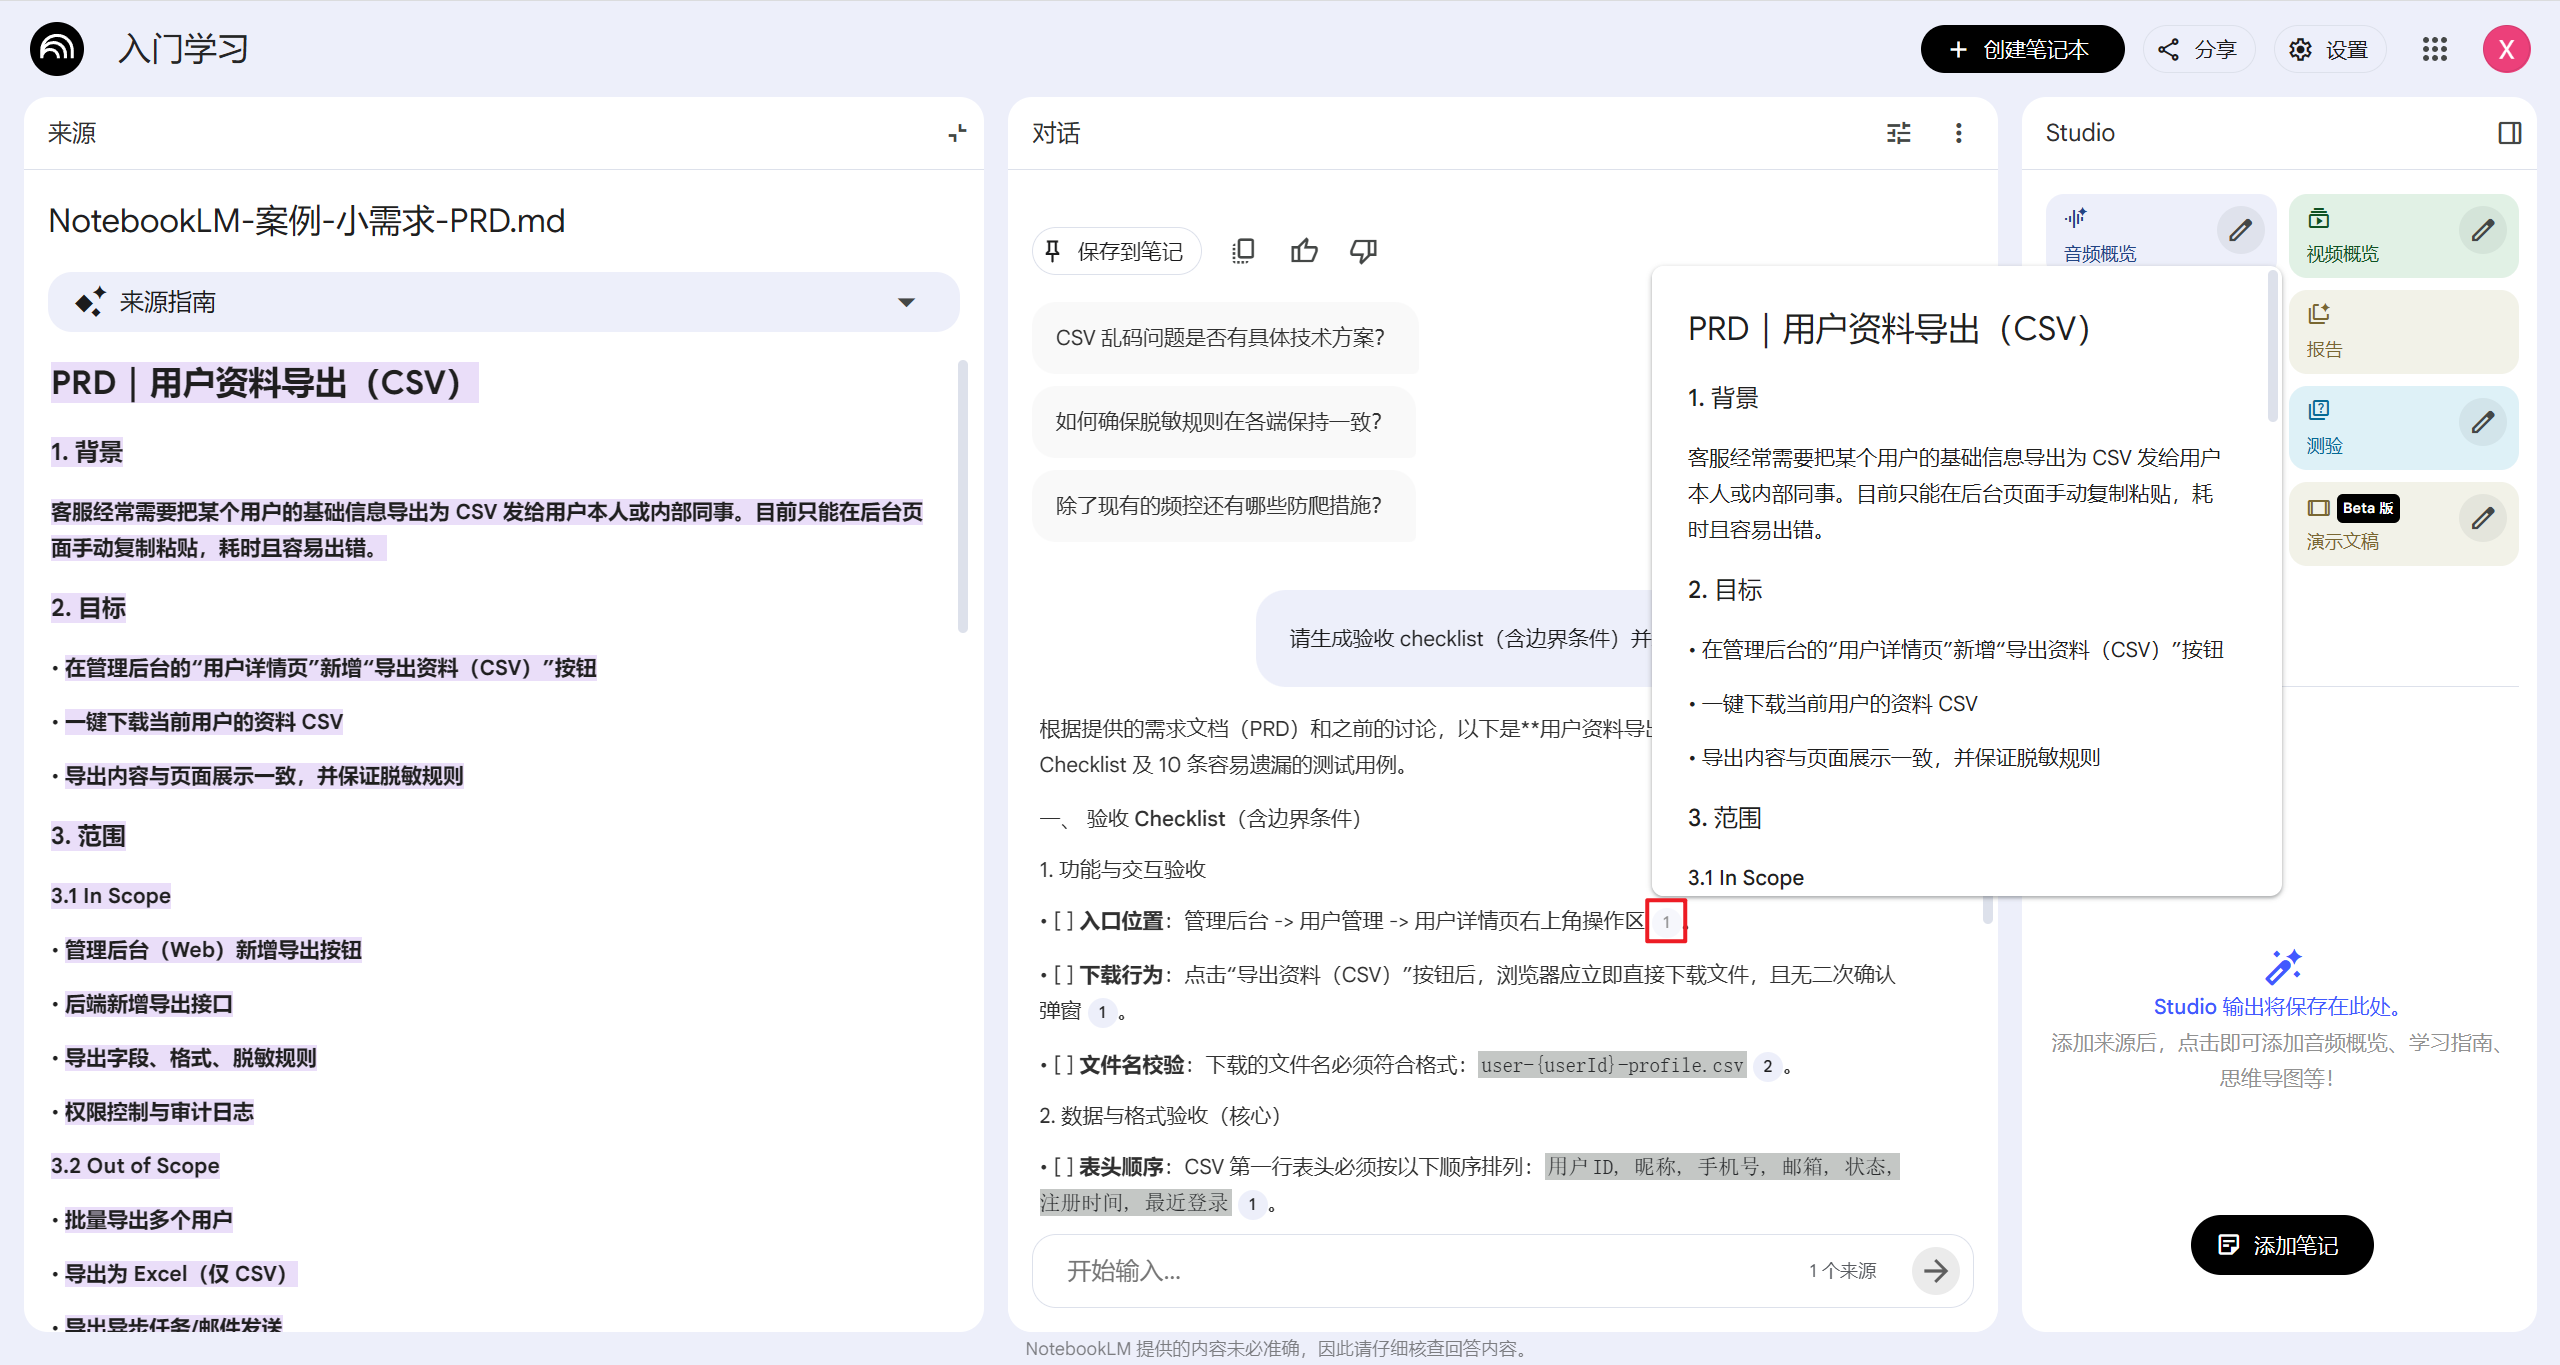This screenshot has height=1365, width=2560.
Task: Edit the 测验 card via pencil icon
Action: pos(2483,422)
